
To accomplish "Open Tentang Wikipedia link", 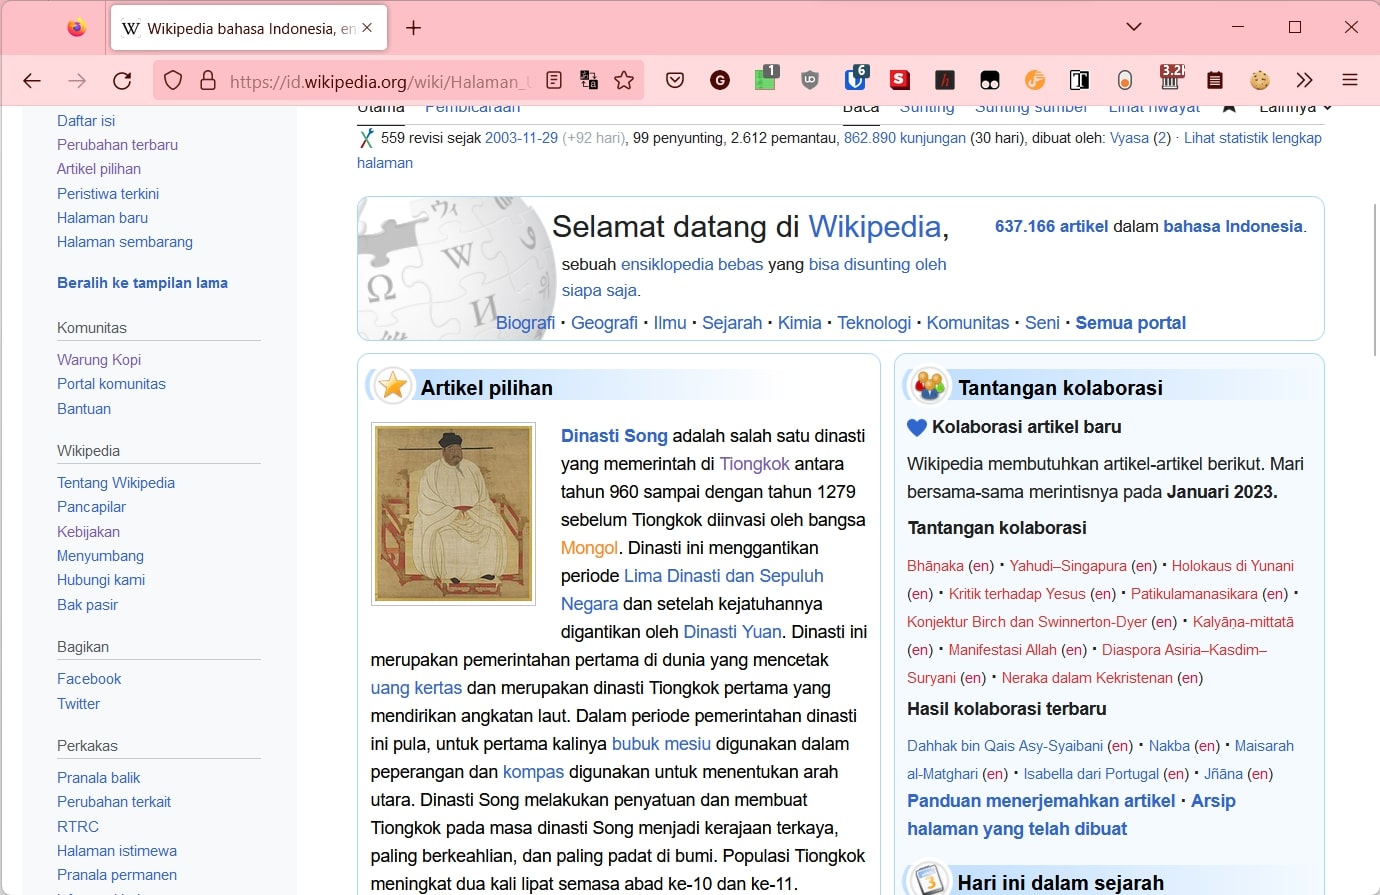I will [116, 483].
